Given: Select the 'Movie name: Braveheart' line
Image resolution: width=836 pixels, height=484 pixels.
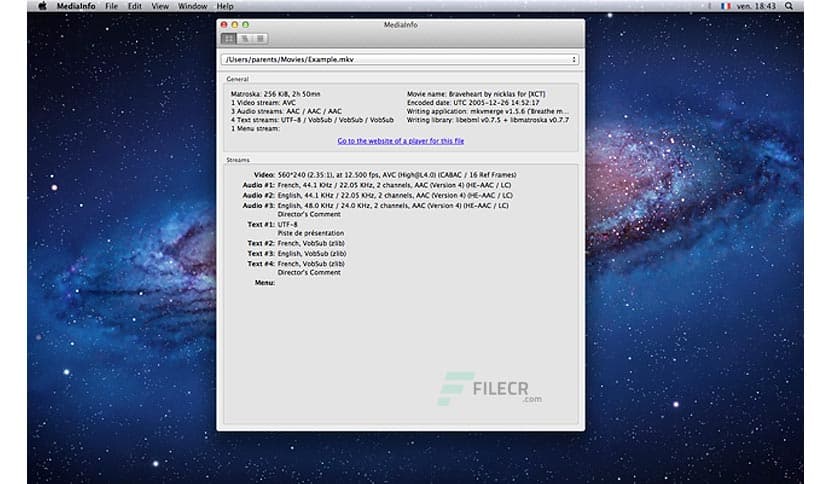Looking at the screenshot, I should tap(476, 94).
